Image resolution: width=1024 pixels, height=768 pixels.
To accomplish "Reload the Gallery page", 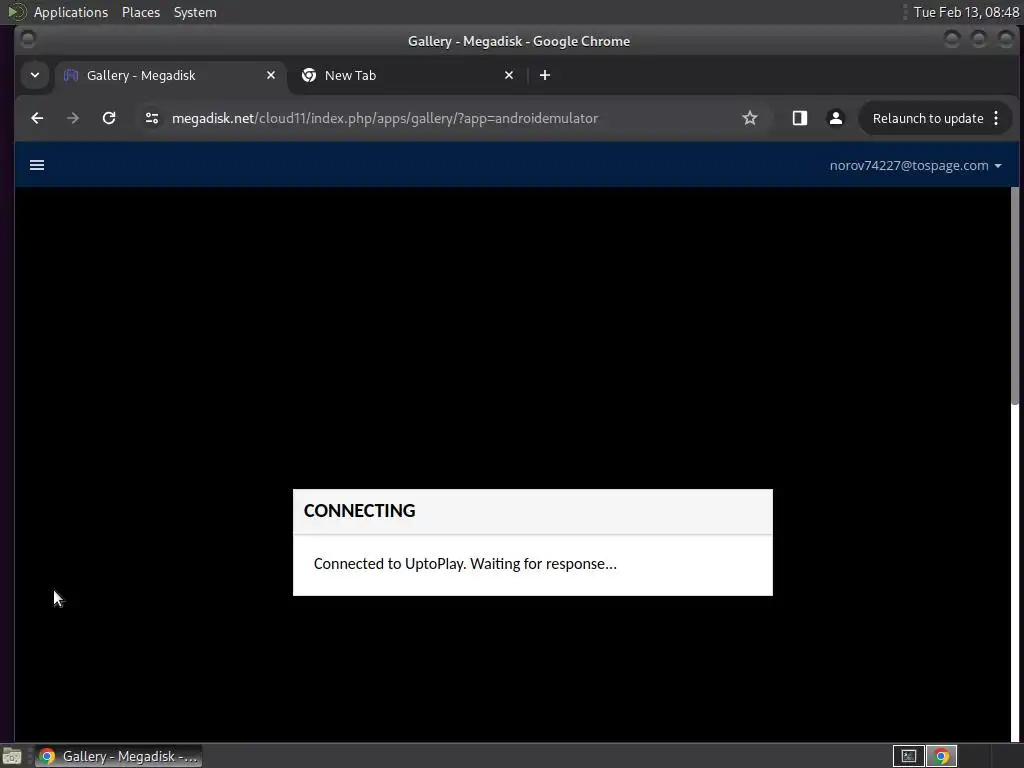I will [109, 118].
